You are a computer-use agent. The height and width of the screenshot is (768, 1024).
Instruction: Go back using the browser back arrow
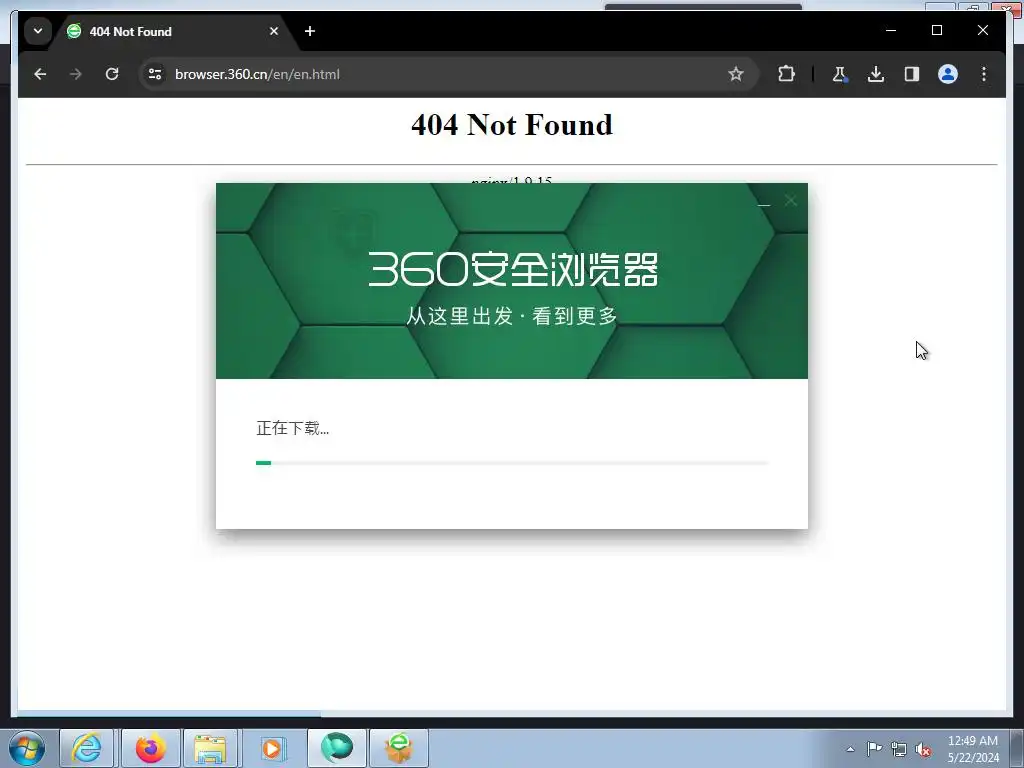point(40,74)
